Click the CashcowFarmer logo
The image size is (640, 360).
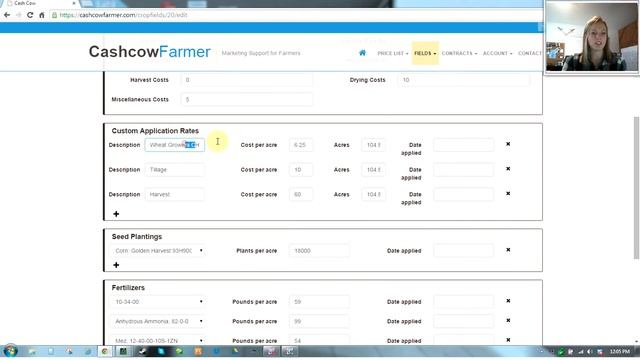(149, 52)
